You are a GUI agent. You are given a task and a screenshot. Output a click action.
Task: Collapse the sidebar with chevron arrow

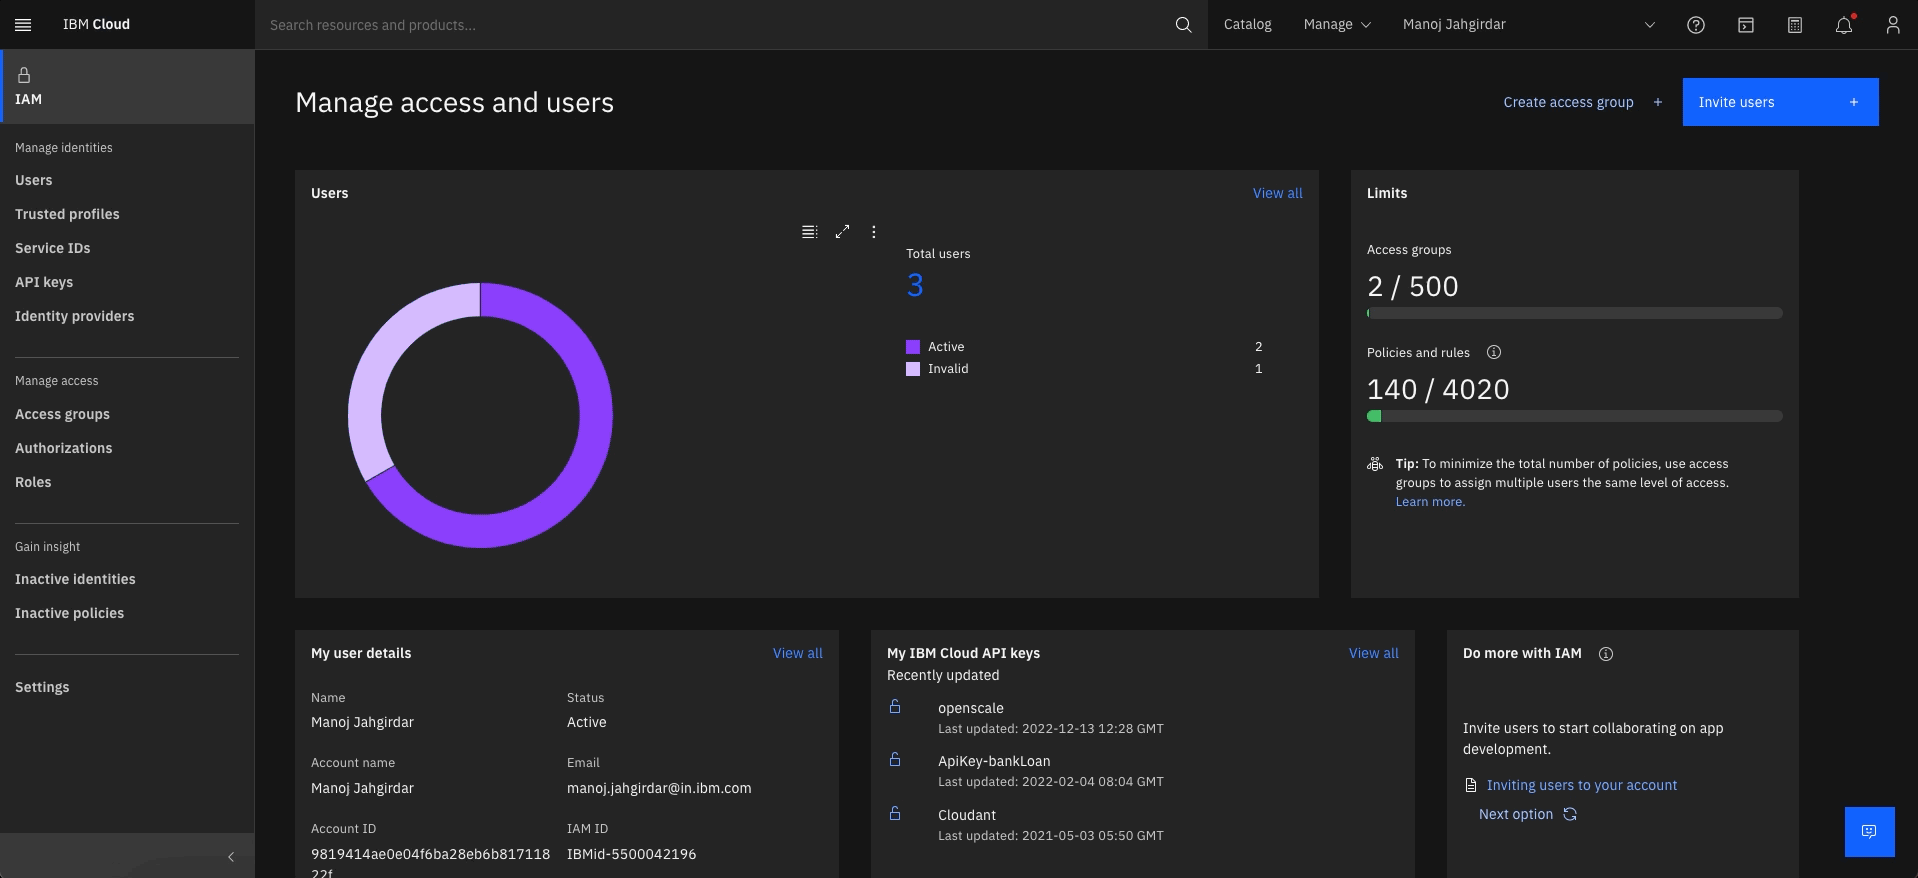(231, 857)
